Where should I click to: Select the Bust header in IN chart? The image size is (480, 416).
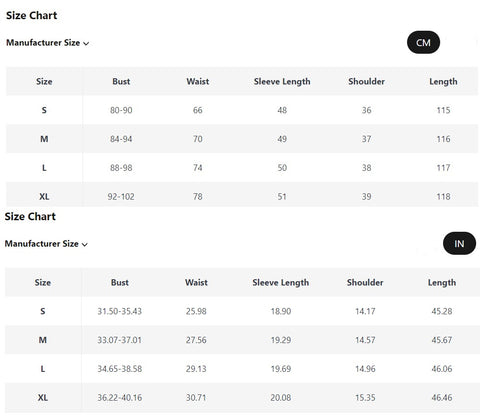point(120,282)
